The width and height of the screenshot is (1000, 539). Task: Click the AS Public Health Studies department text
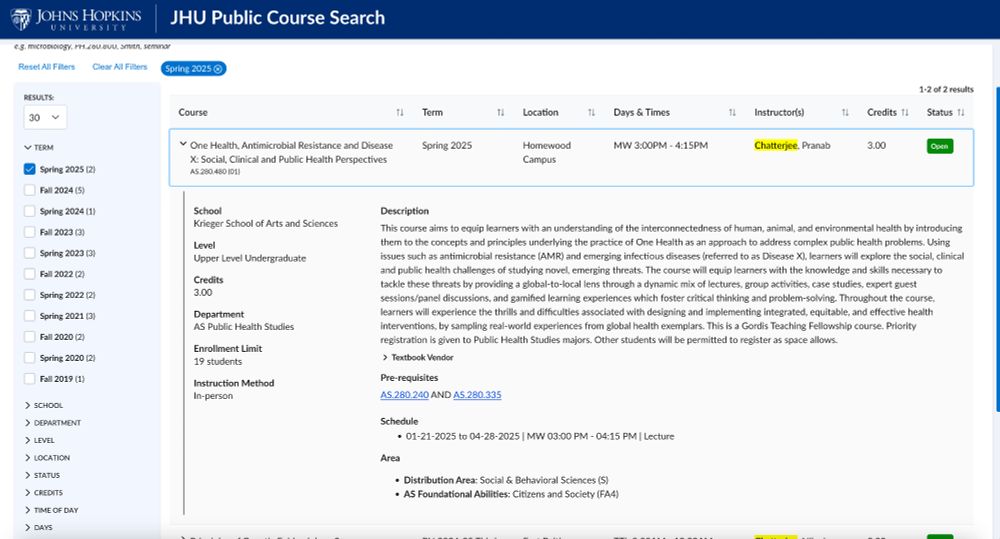click(x=244, y=327)
